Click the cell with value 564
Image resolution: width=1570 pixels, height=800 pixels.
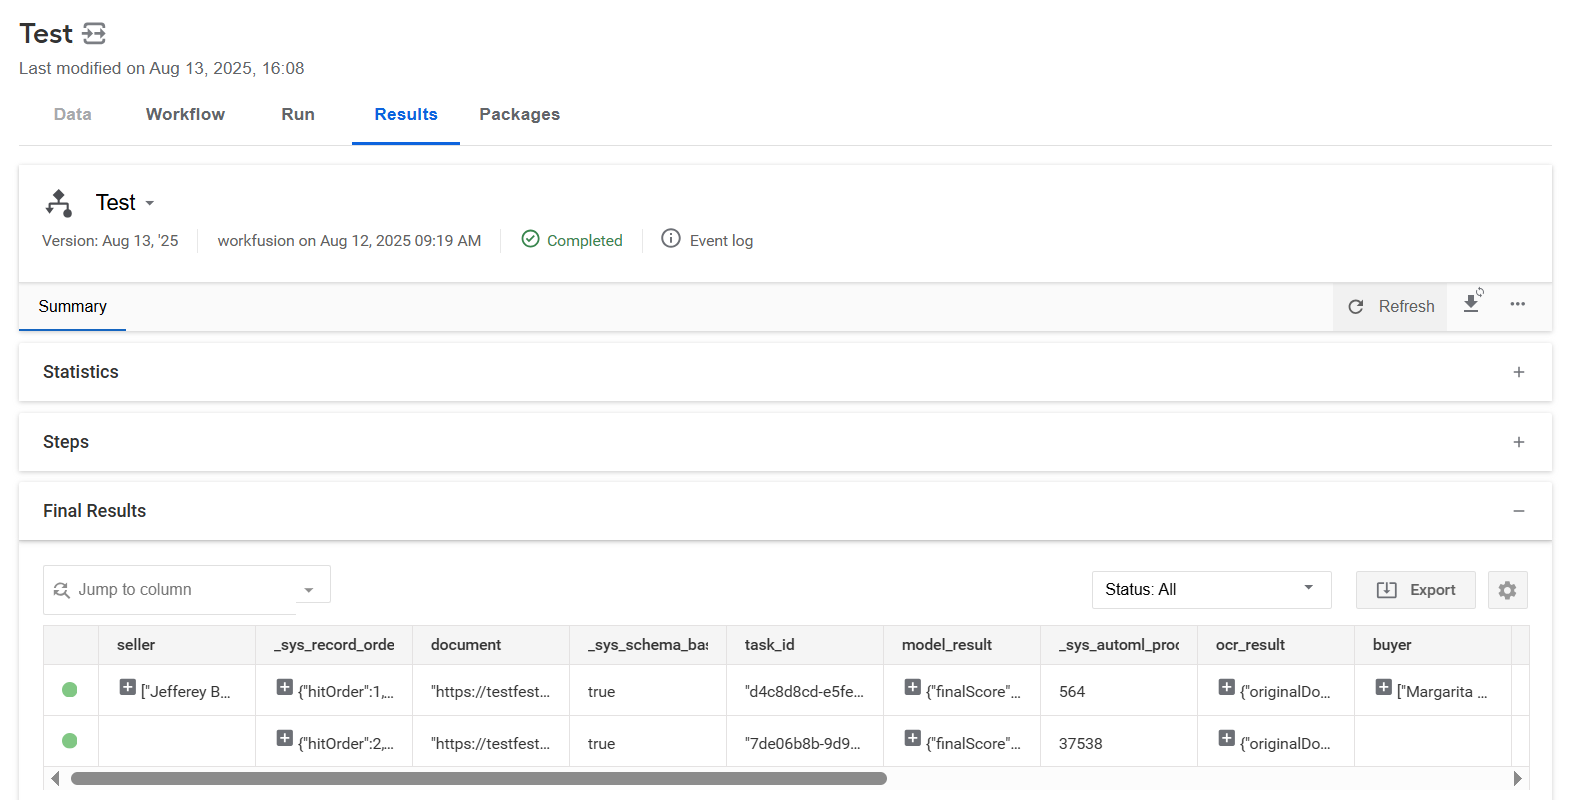1119,691
